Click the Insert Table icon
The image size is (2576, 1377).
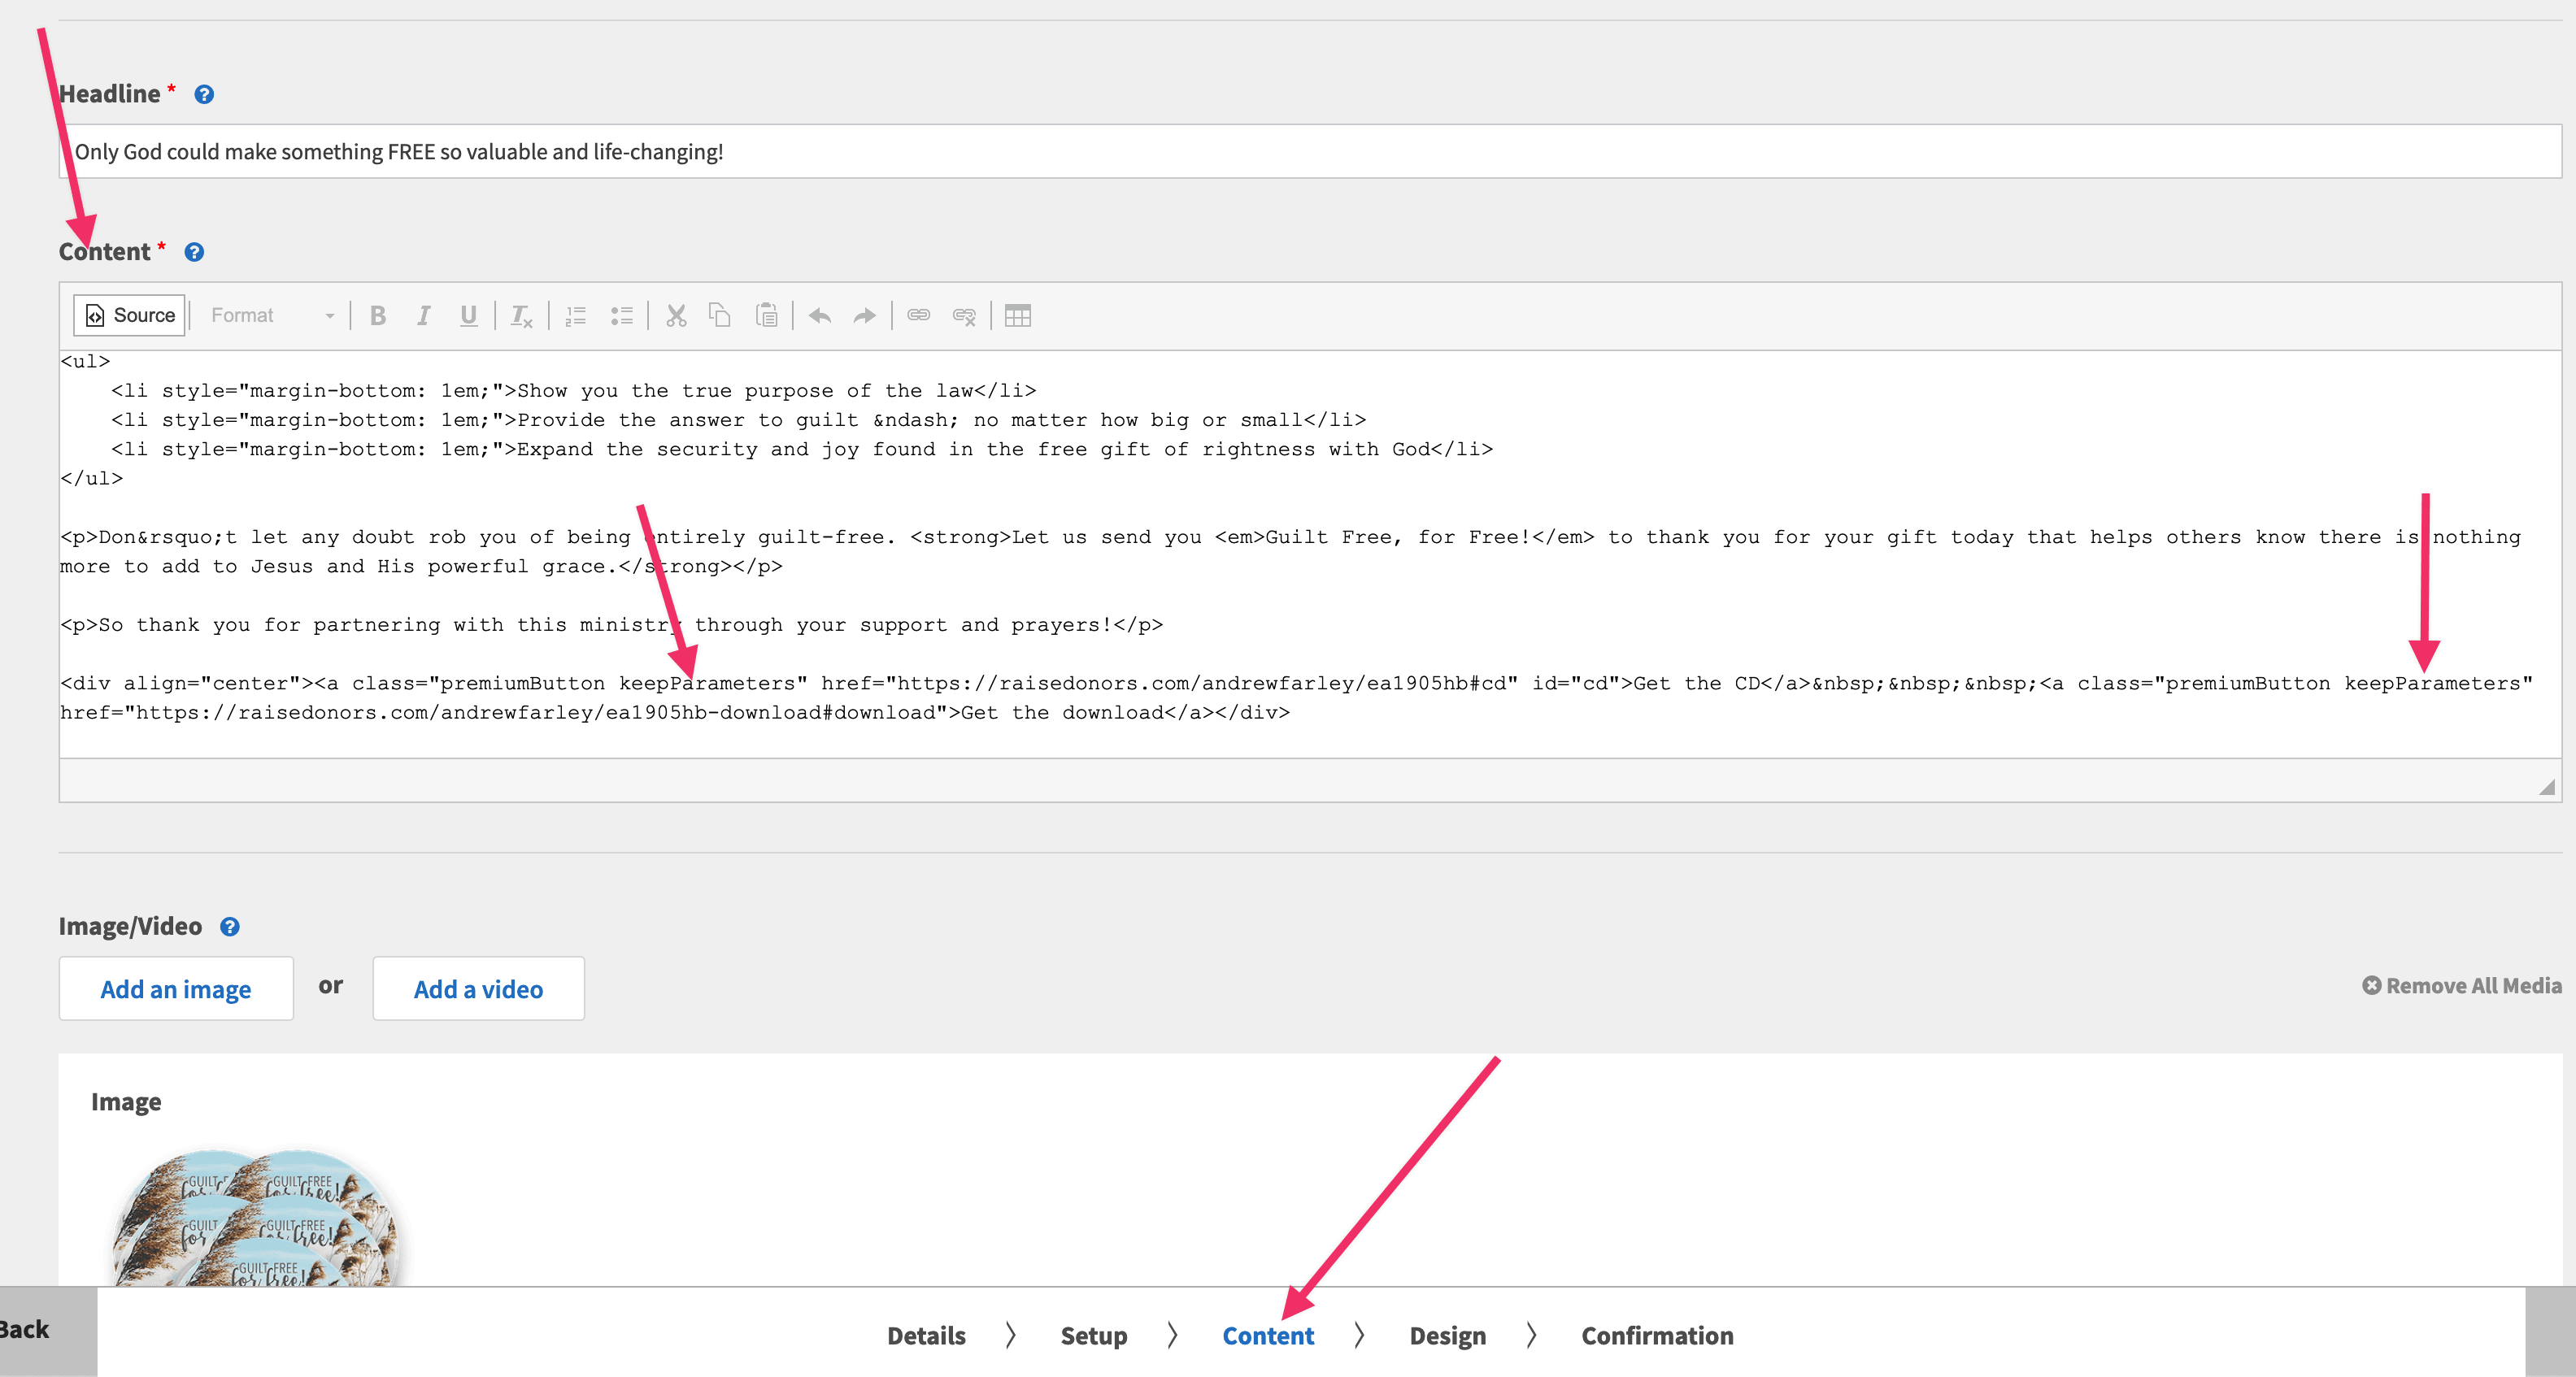click(x=1017, y=316)
